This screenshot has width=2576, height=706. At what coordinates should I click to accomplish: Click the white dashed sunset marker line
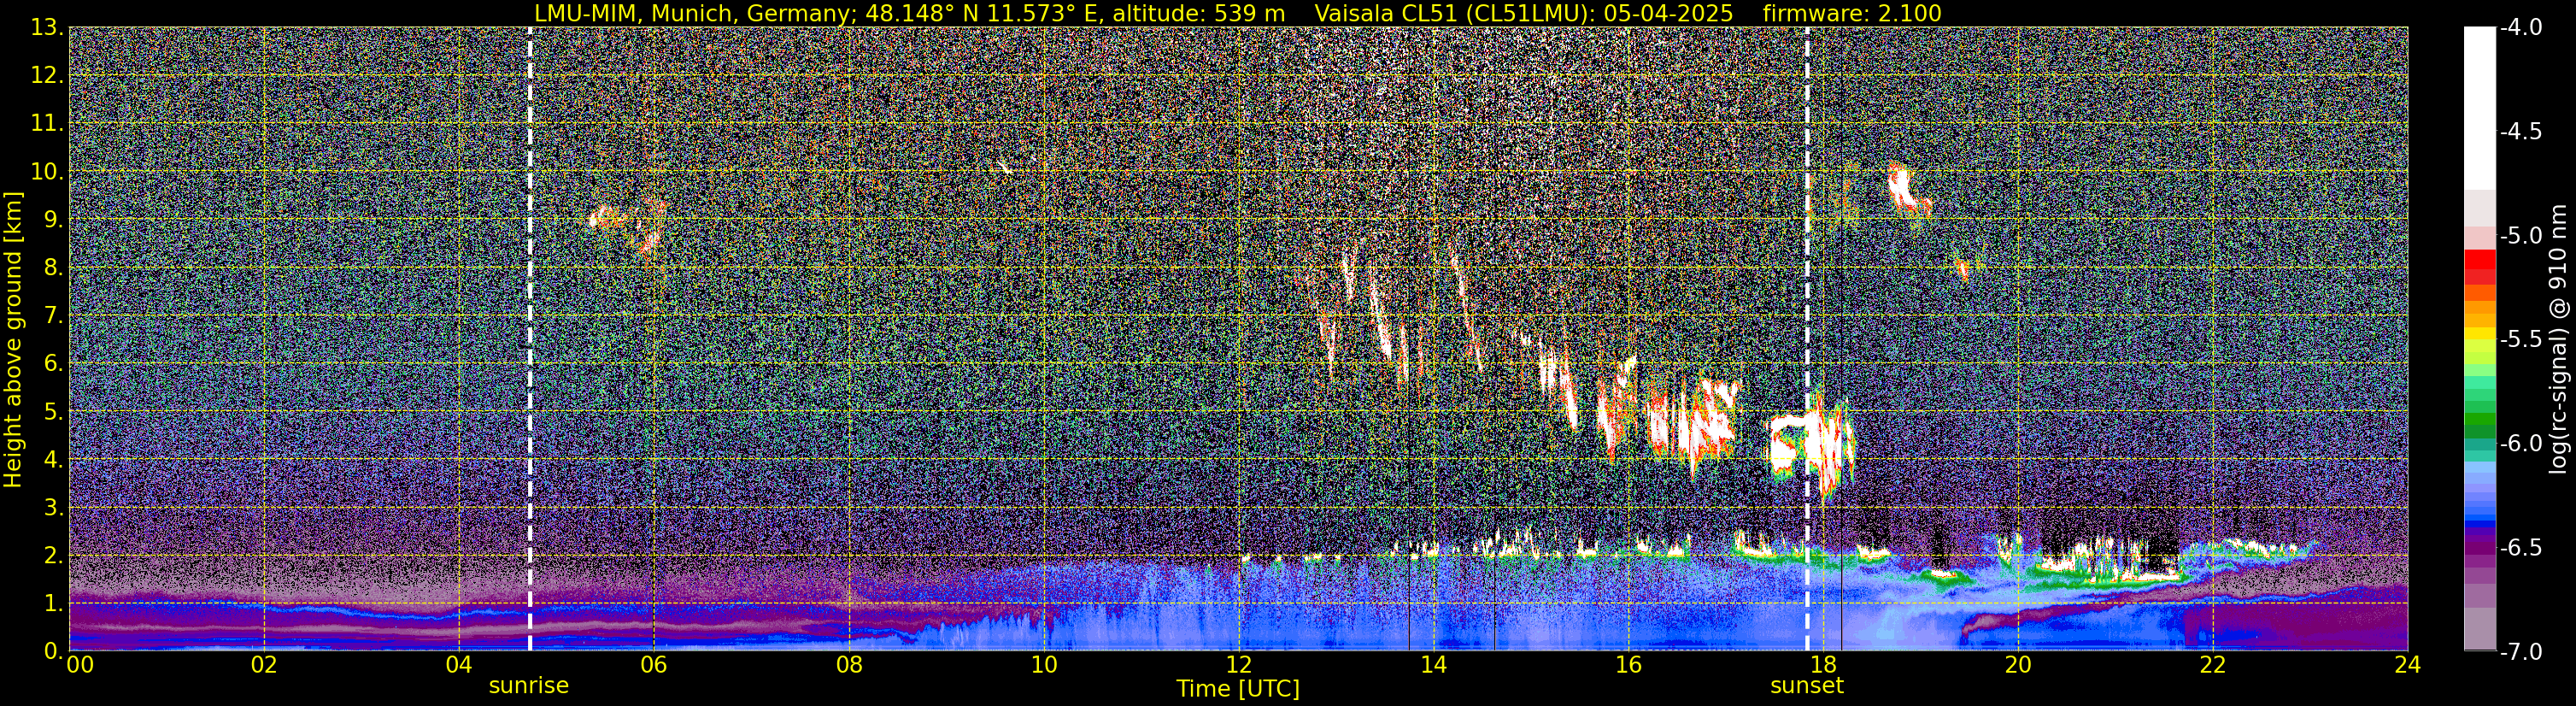point(1807,339)
